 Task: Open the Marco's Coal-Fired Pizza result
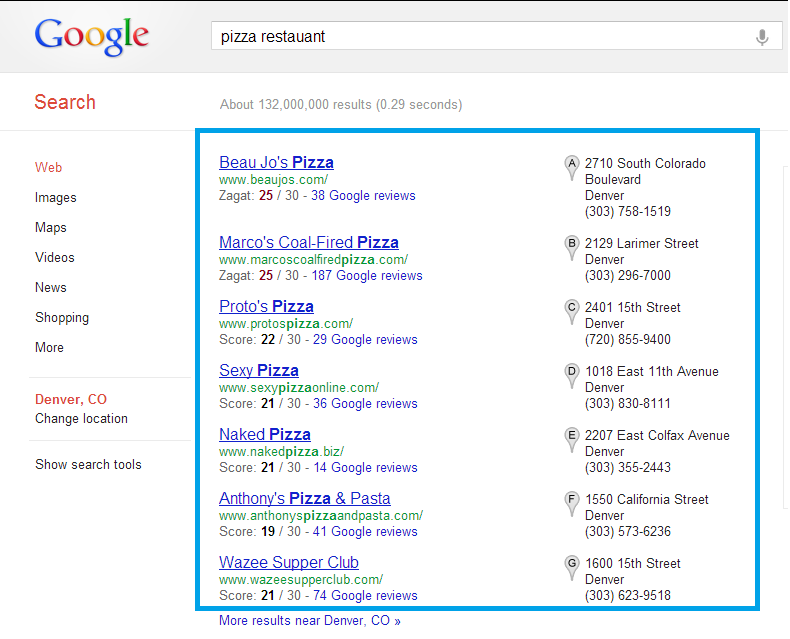[309, 242]
